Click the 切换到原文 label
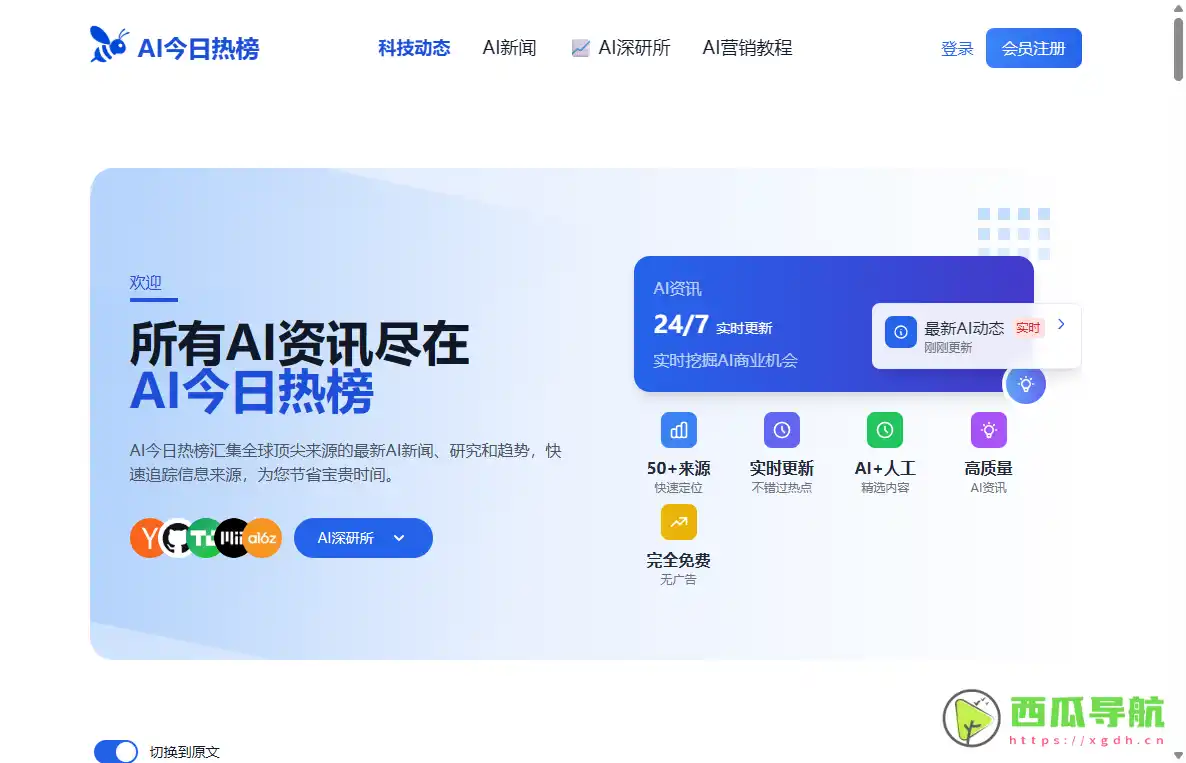Viewport: 1186px width, 763px height. 185,752
